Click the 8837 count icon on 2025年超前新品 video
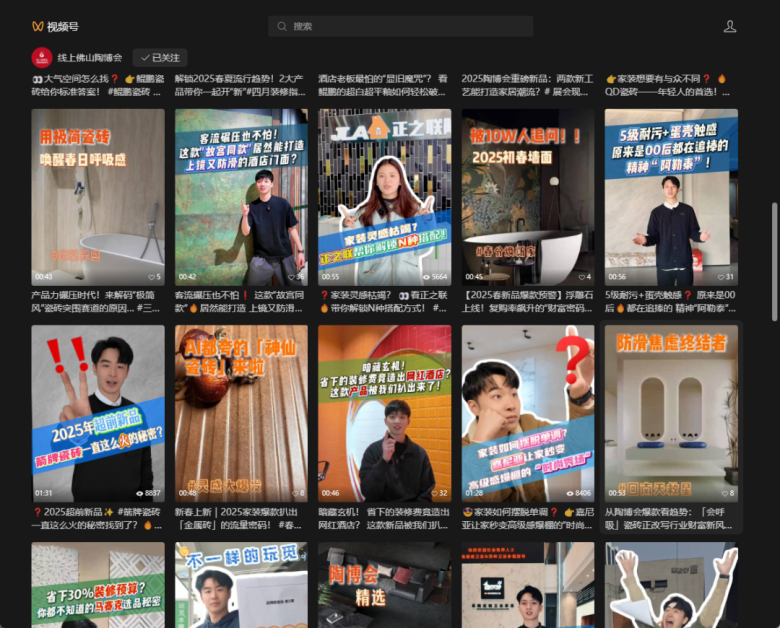 click(137, 493)
